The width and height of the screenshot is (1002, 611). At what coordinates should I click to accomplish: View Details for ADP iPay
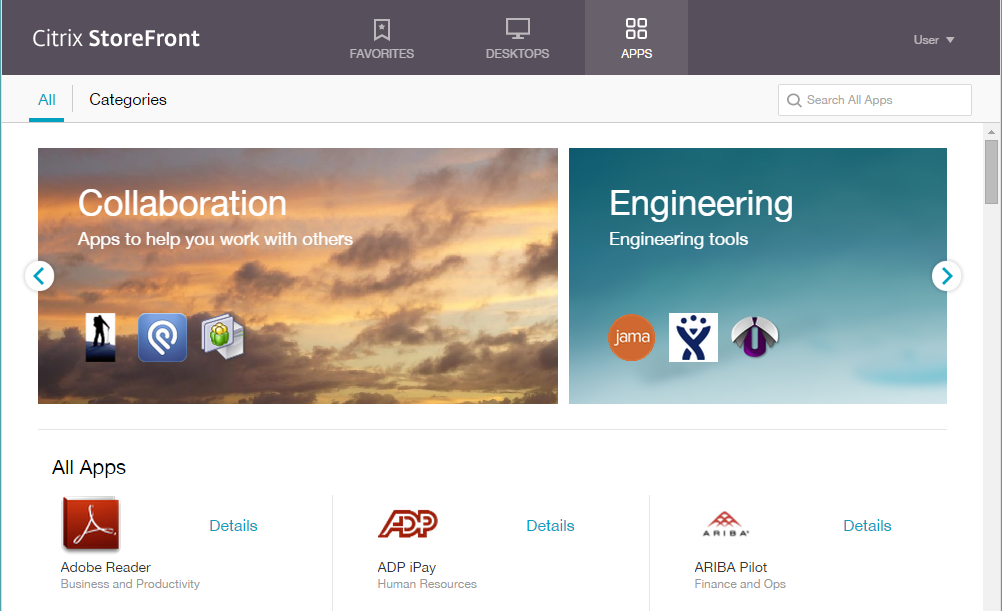(550, 526)
